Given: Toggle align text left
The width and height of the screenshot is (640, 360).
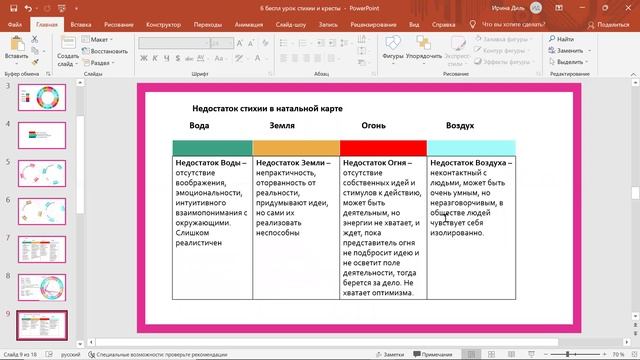Looking at the screenshot, I should (x=284, y=58).
